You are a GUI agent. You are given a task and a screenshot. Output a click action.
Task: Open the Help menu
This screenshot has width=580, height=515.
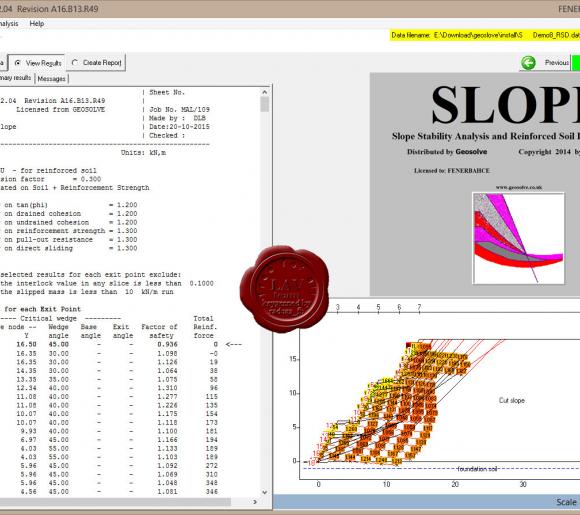[x=37, y=24]
